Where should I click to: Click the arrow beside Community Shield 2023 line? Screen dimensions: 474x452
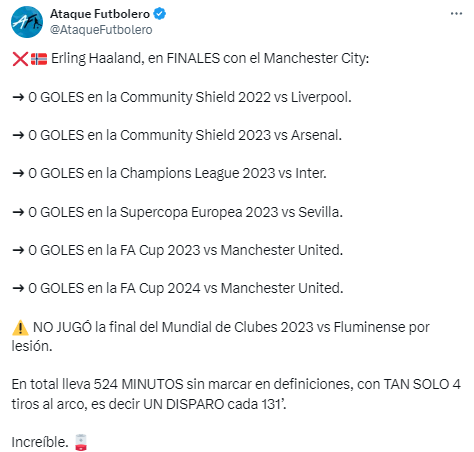click(18, 135)
